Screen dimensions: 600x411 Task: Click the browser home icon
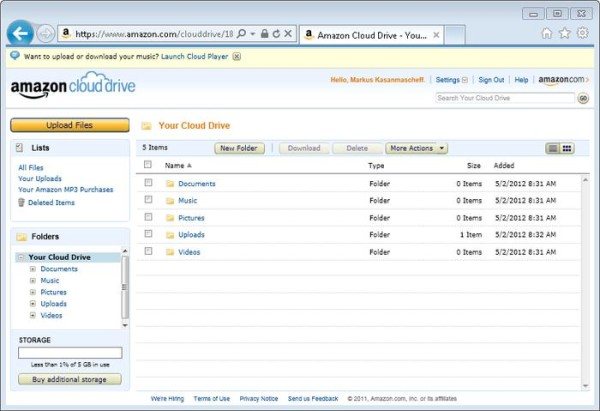[x=547, y=33]
